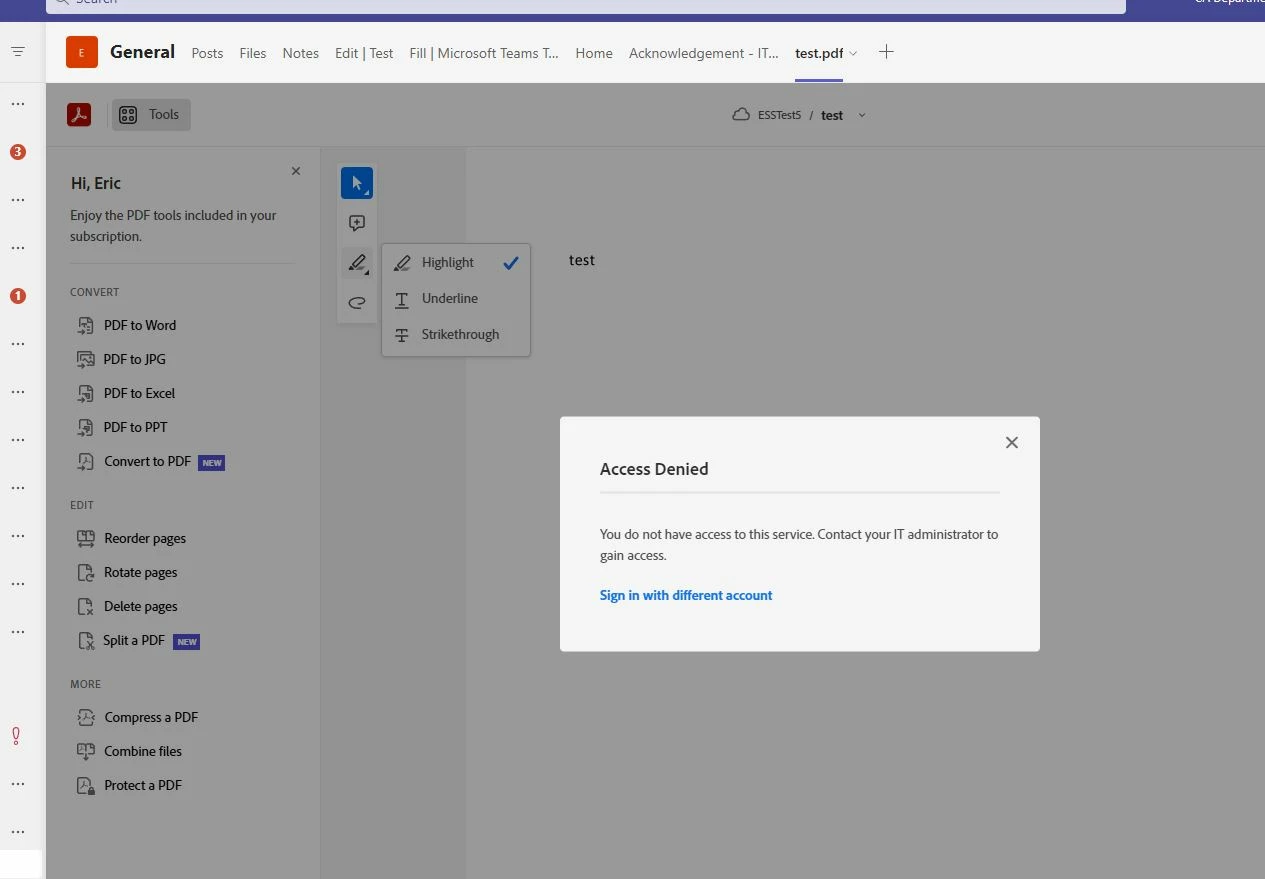
Task: Click the Delete pages icon
Action: (x=86, y=606)
